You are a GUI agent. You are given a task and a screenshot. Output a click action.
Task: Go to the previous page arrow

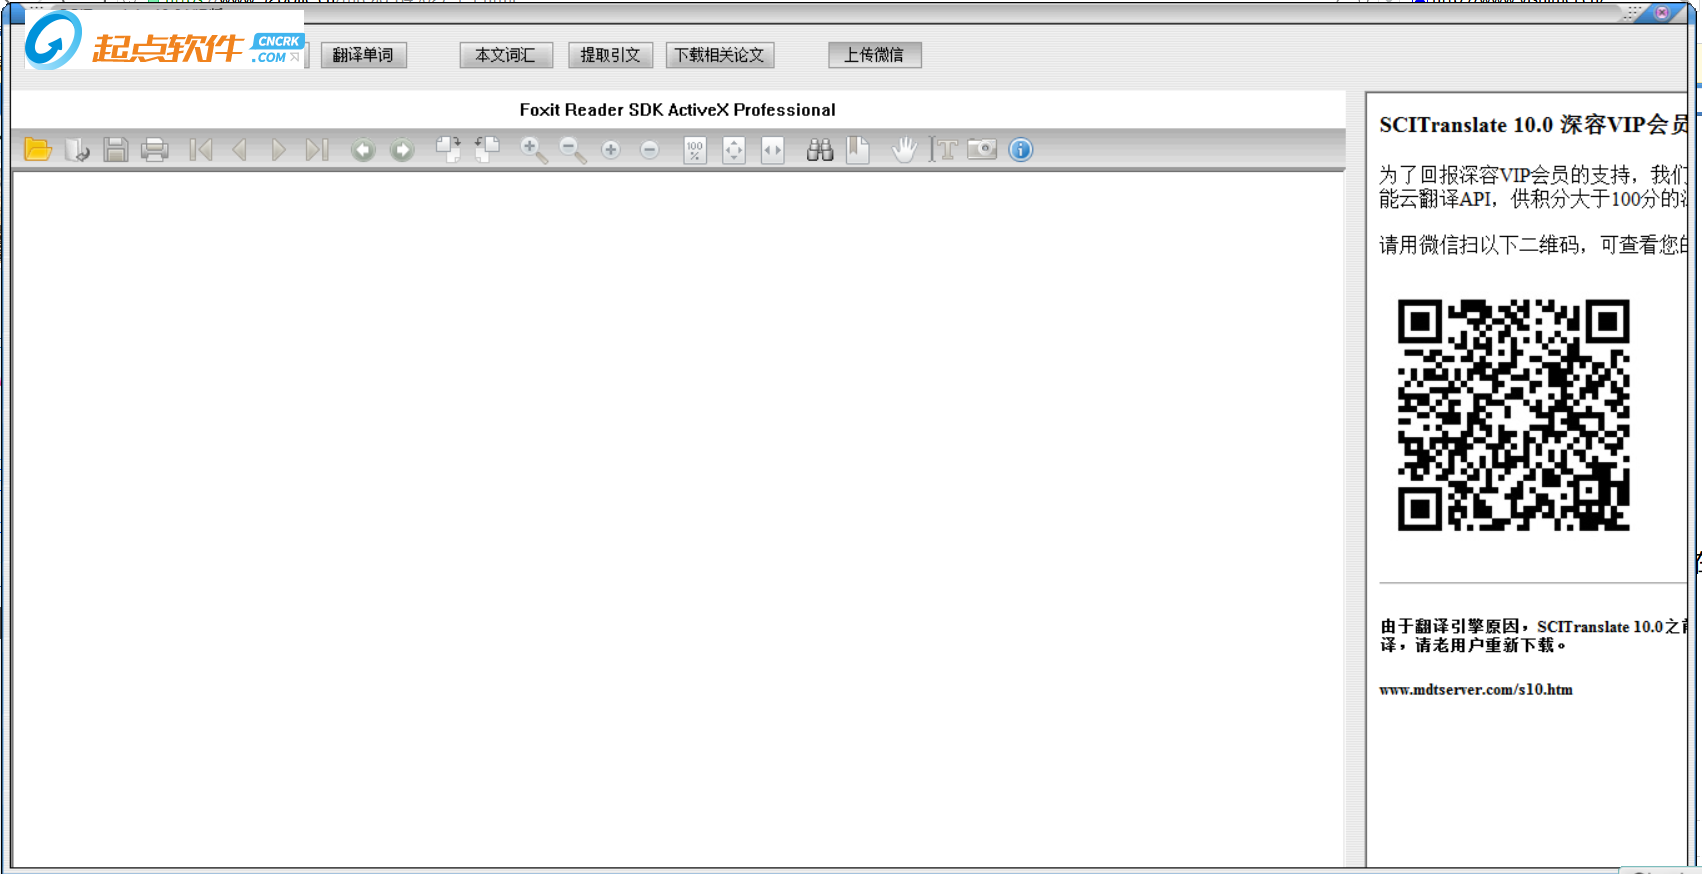239,150
